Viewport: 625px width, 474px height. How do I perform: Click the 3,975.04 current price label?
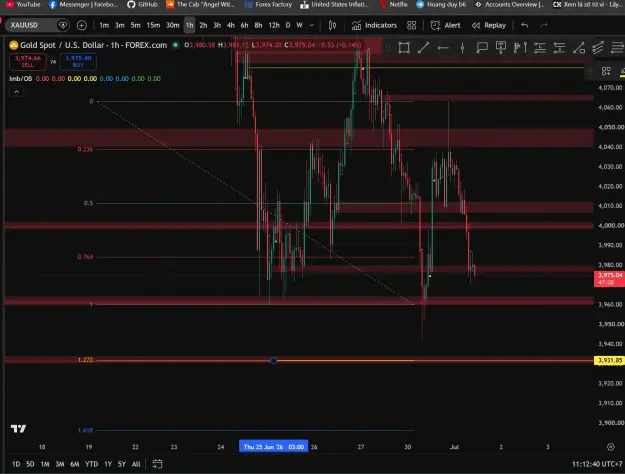[x=610, y=279]
